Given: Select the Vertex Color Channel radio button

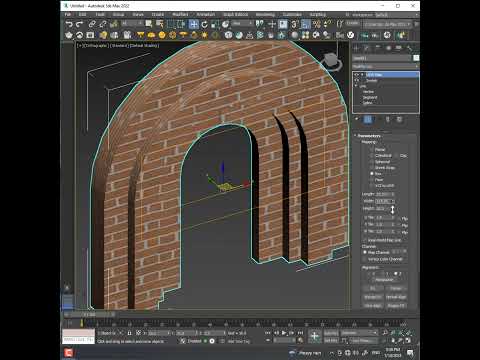Looking at the screenshot, I should (365, 259).
